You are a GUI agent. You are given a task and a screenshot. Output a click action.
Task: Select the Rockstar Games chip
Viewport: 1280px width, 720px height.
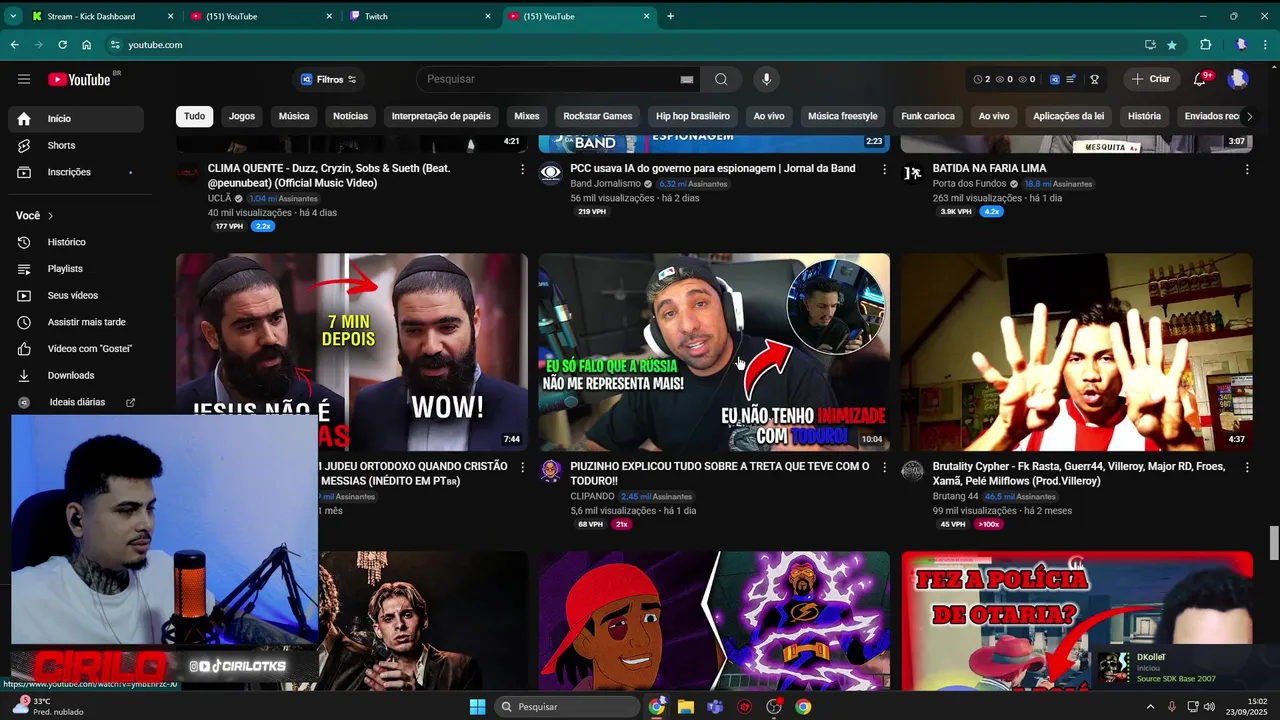click(598, 116)
